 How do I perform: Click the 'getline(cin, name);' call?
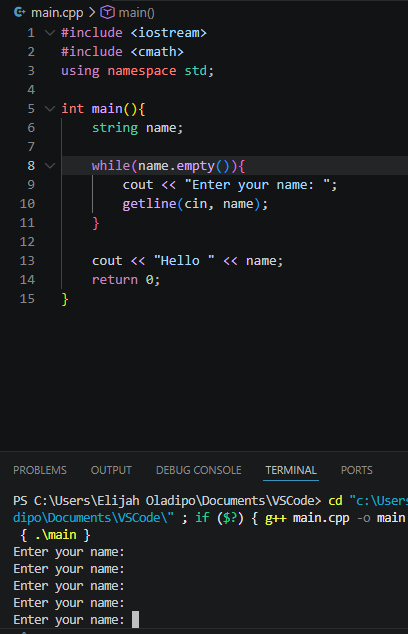(x=195, y=204)
